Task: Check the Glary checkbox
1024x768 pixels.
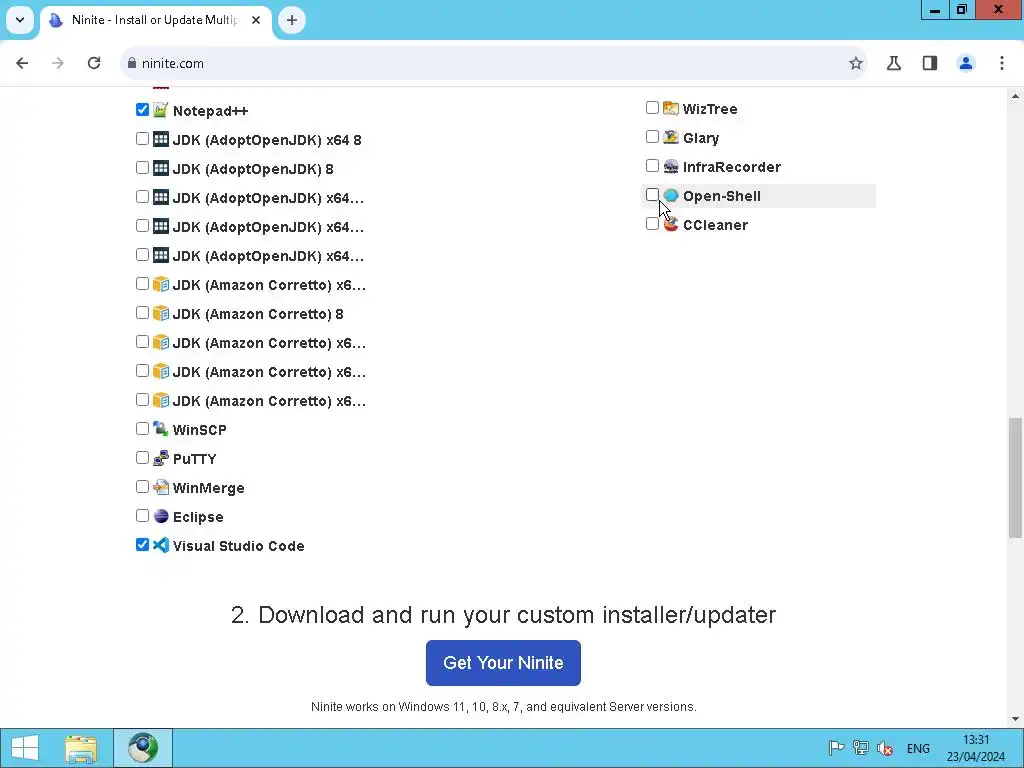Action: click(652, 136)
